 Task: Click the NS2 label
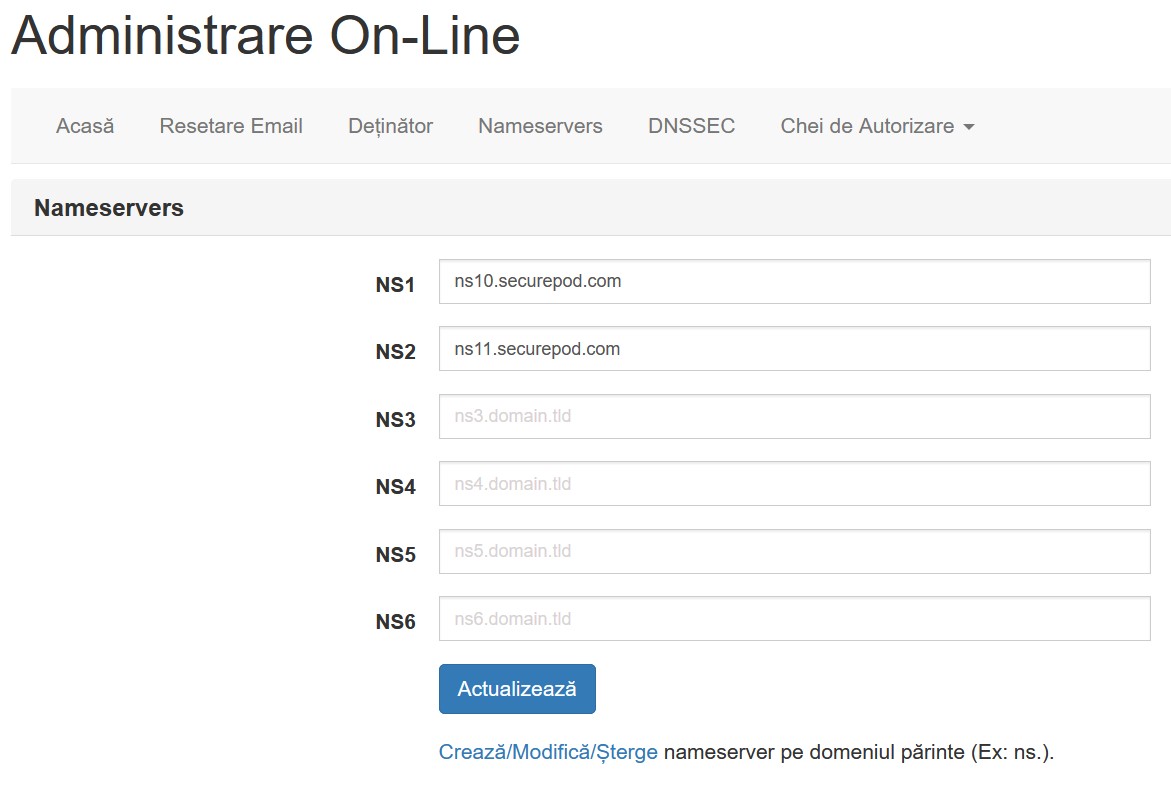pyautogui.click(x=395, y=351)
